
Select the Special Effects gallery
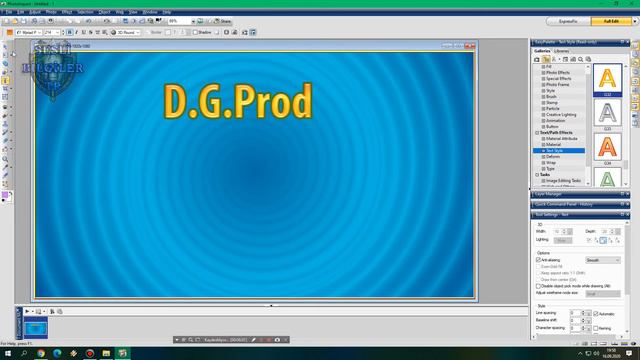click(558, 79)
